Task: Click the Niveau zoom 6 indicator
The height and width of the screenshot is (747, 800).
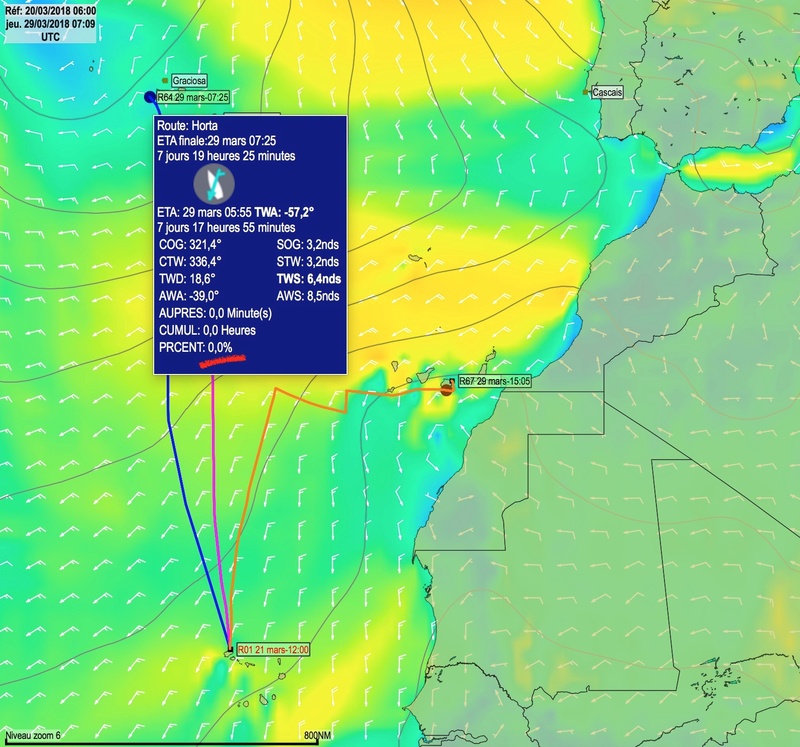Action: click(x=33, y=735)
